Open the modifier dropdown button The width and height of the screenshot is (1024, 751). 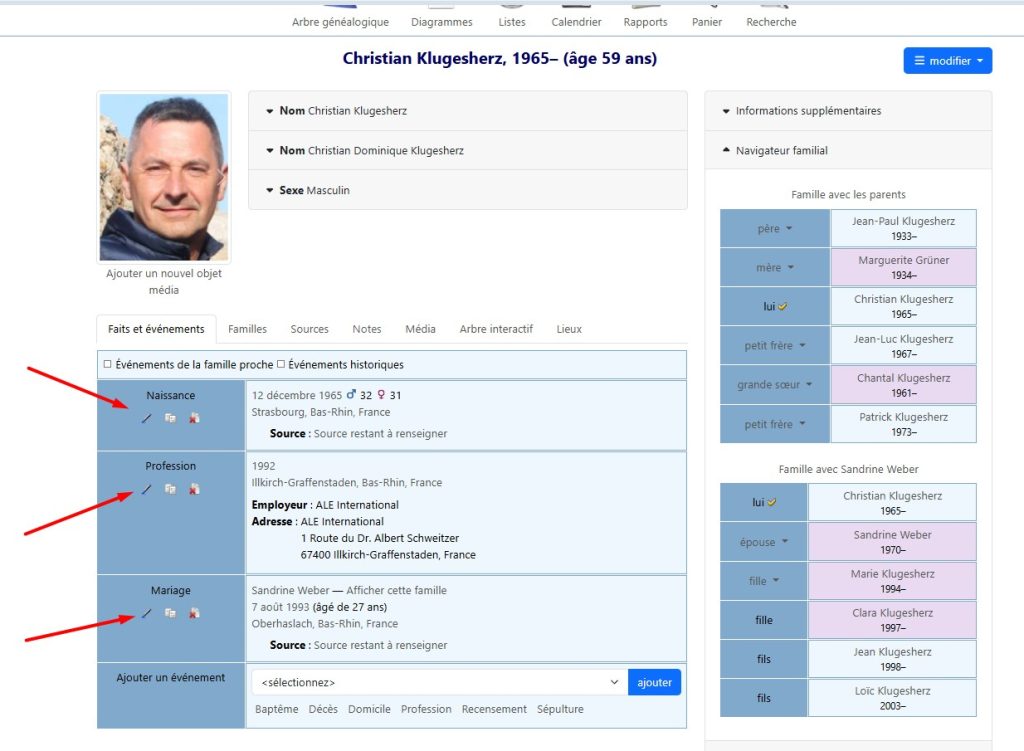(x=947, y=61)
